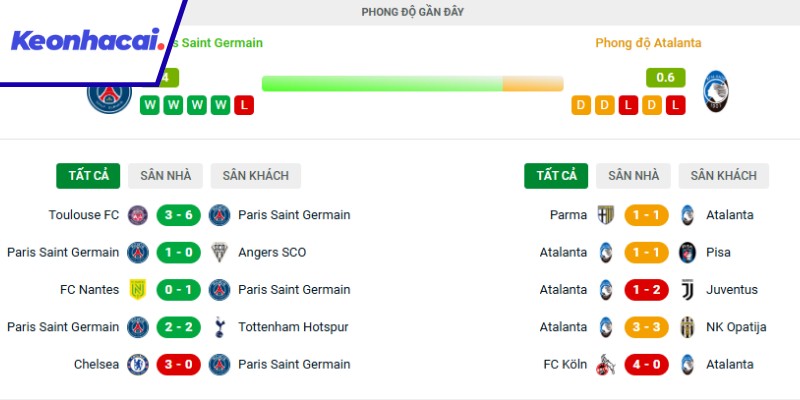Click the Toulouse FC team crest
This screenshot has width=800, height=400.
pyautogui.click(x=138, y=215)
